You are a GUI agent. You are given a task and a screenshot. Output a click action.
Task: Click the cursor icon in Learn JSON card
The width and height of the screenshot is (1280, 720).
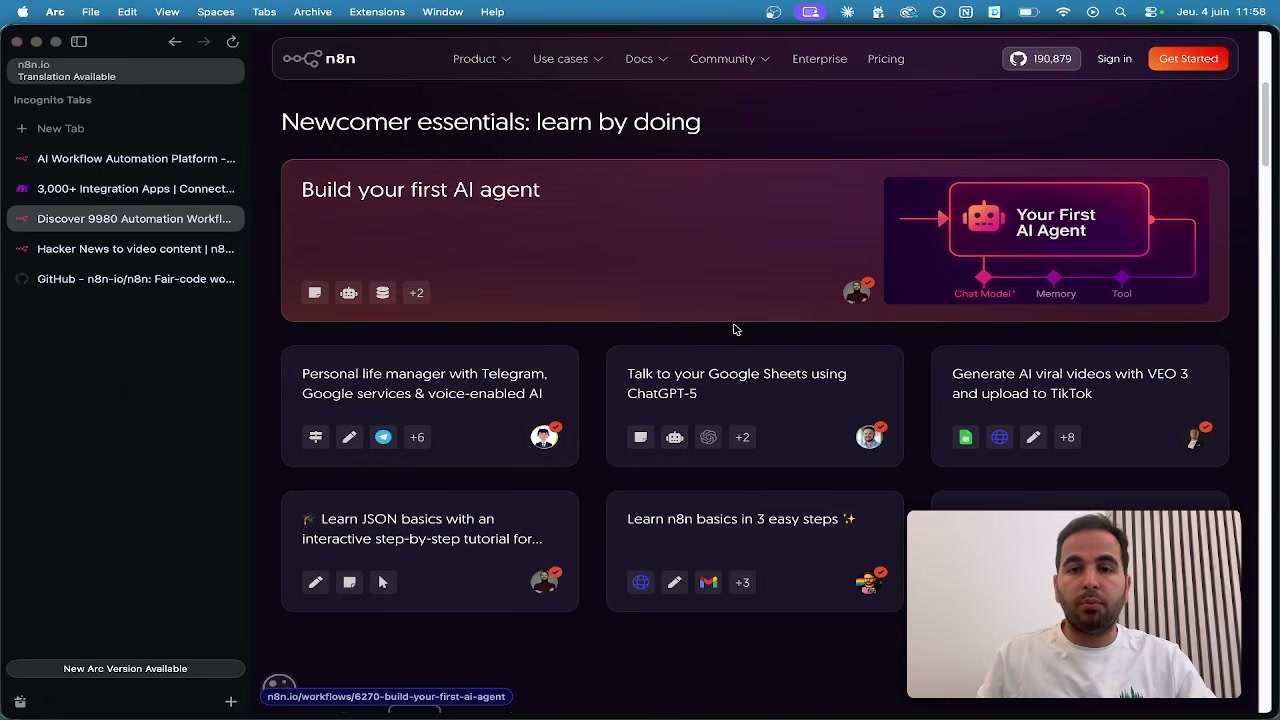(x=383, y=582)
